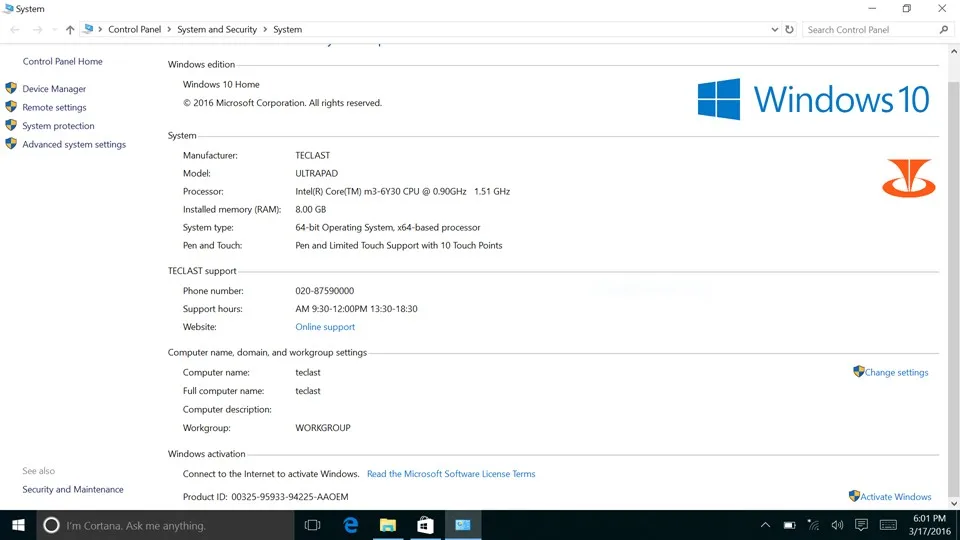This screenshot has width=960, height=540.
Task: Open System protection link
Action: coord(58,126)
